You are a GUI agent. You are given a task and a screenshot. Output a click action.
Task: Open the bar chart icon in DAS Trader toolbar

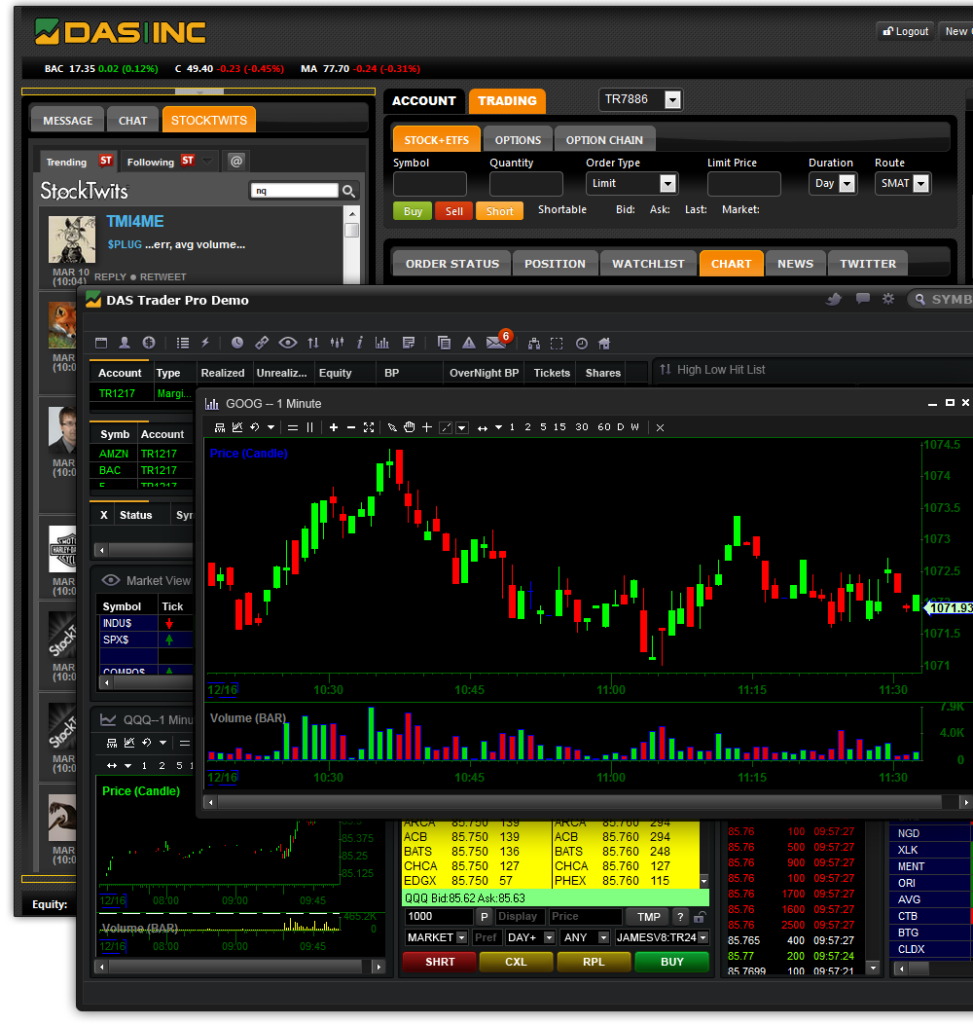click(x=382, y=343)
